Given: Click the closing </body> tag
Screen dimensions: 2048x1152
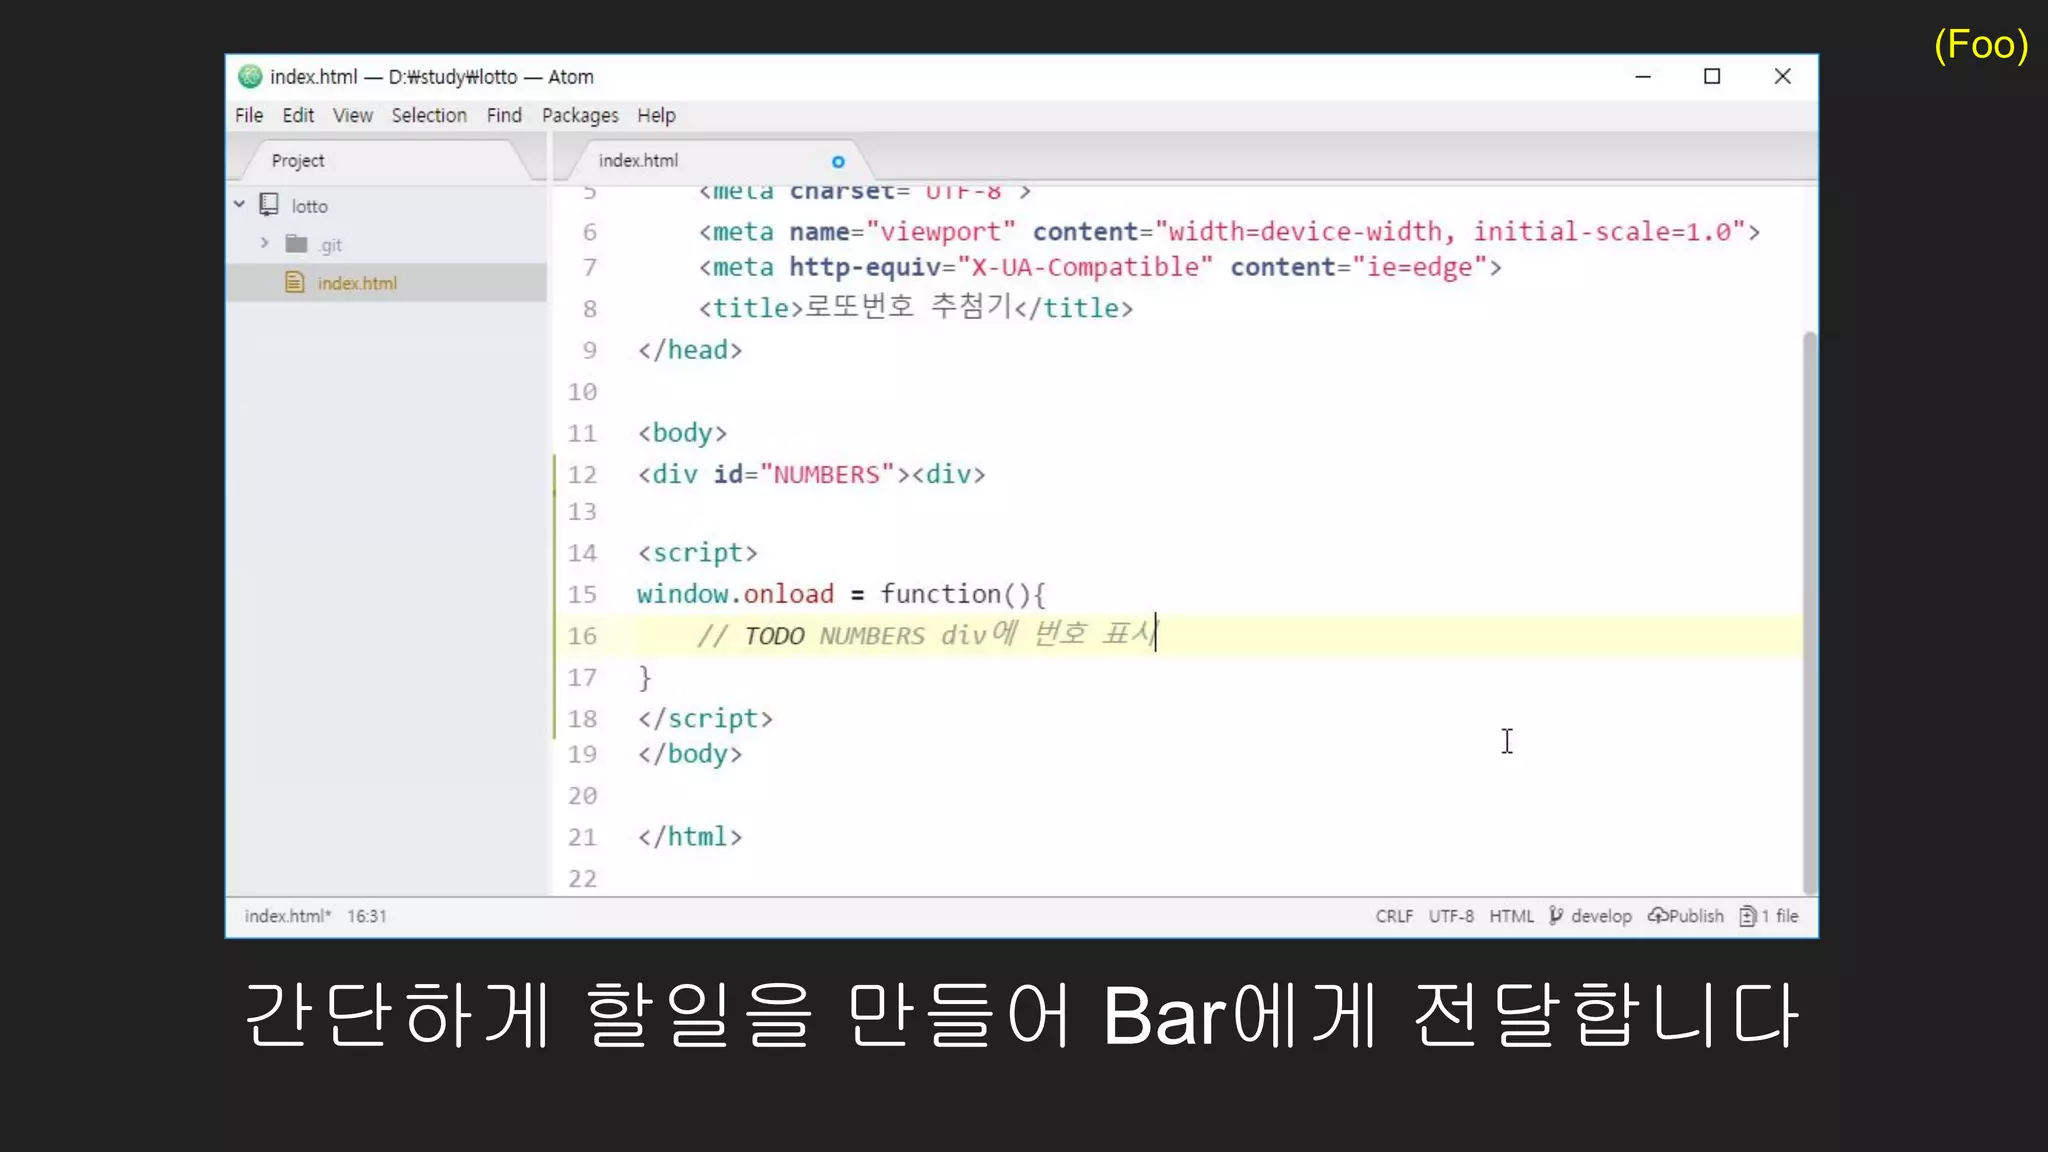Looking at the screenshot, I should (x=690, y=754).
